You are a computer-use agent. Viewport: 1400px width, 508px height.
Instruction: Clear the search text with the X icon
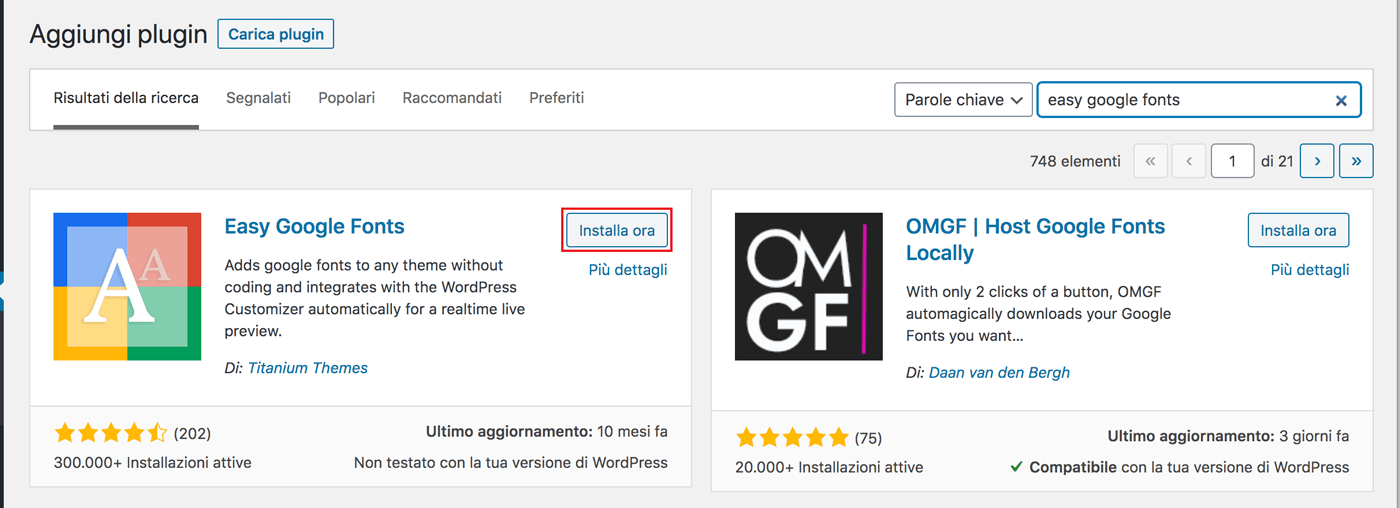tap(1341, 100)
